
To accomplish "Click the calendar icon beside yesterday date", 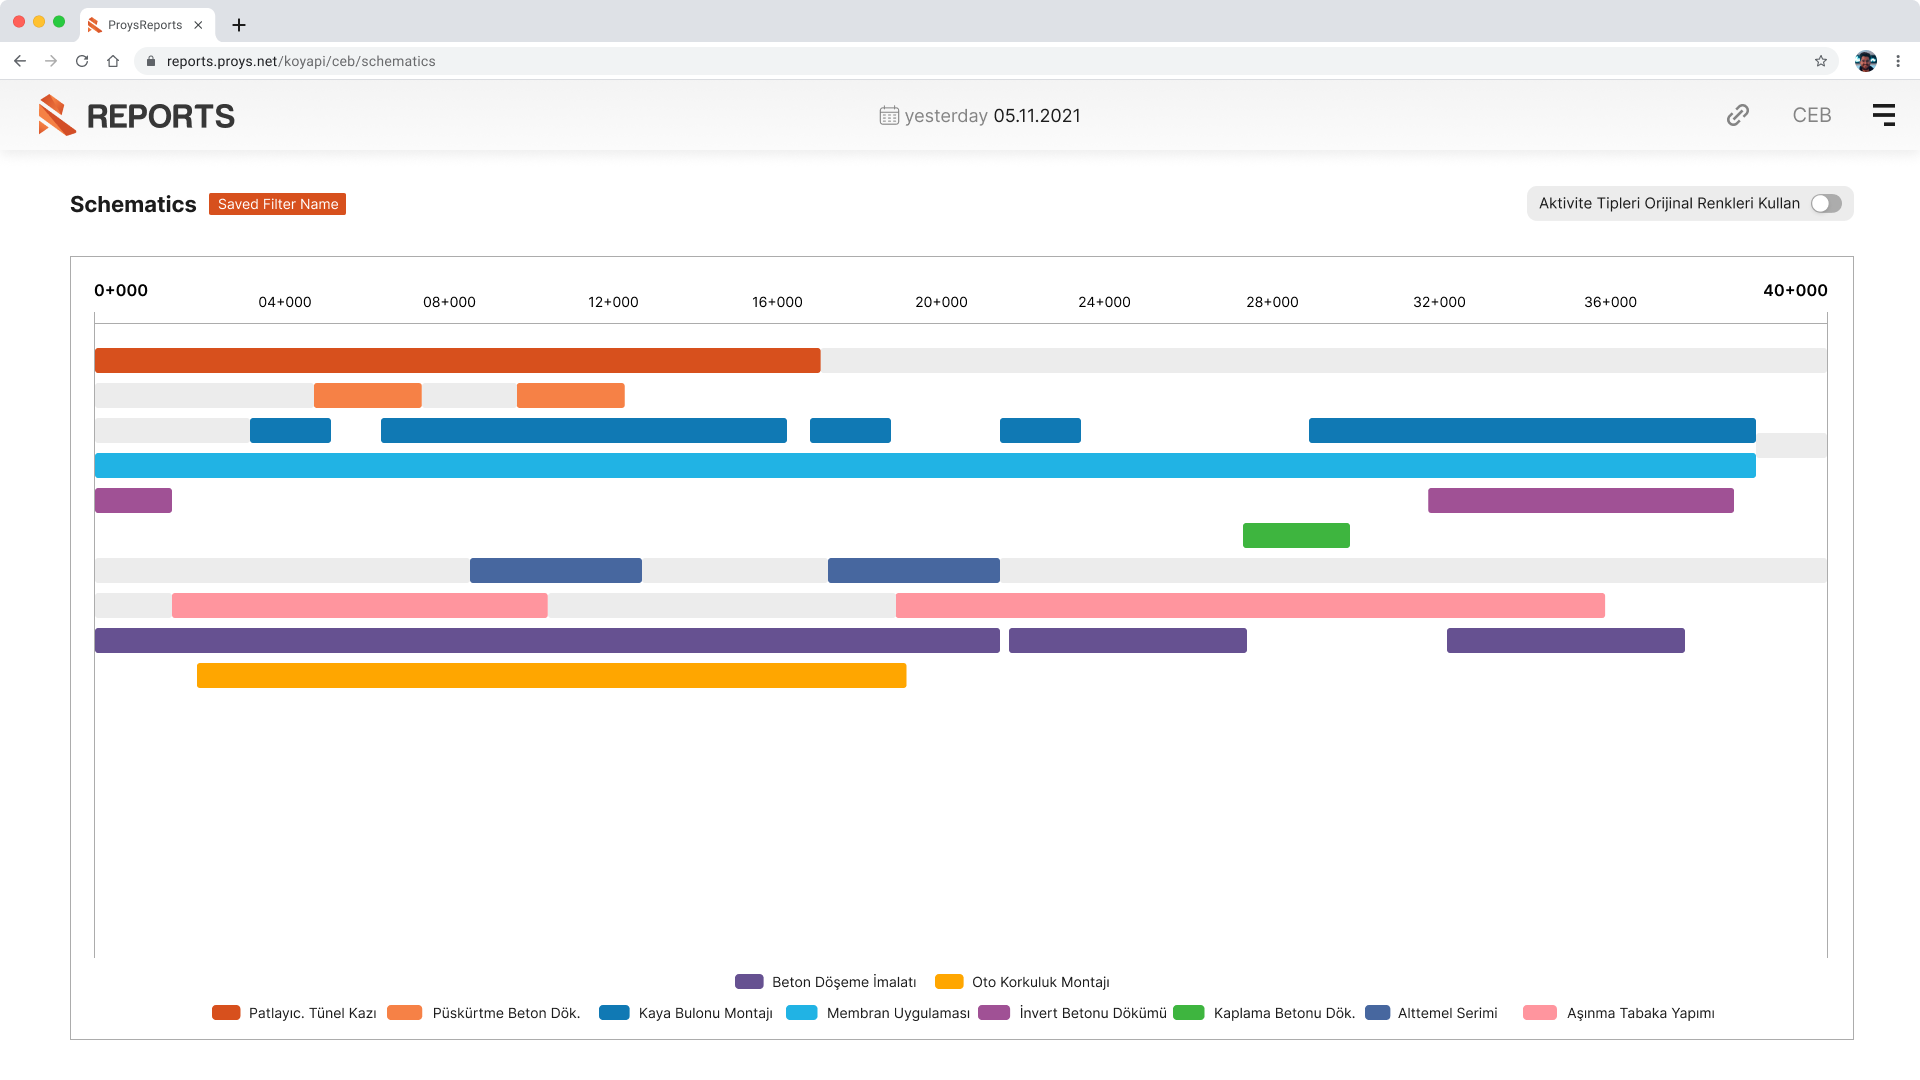I will tap(888, 116).
